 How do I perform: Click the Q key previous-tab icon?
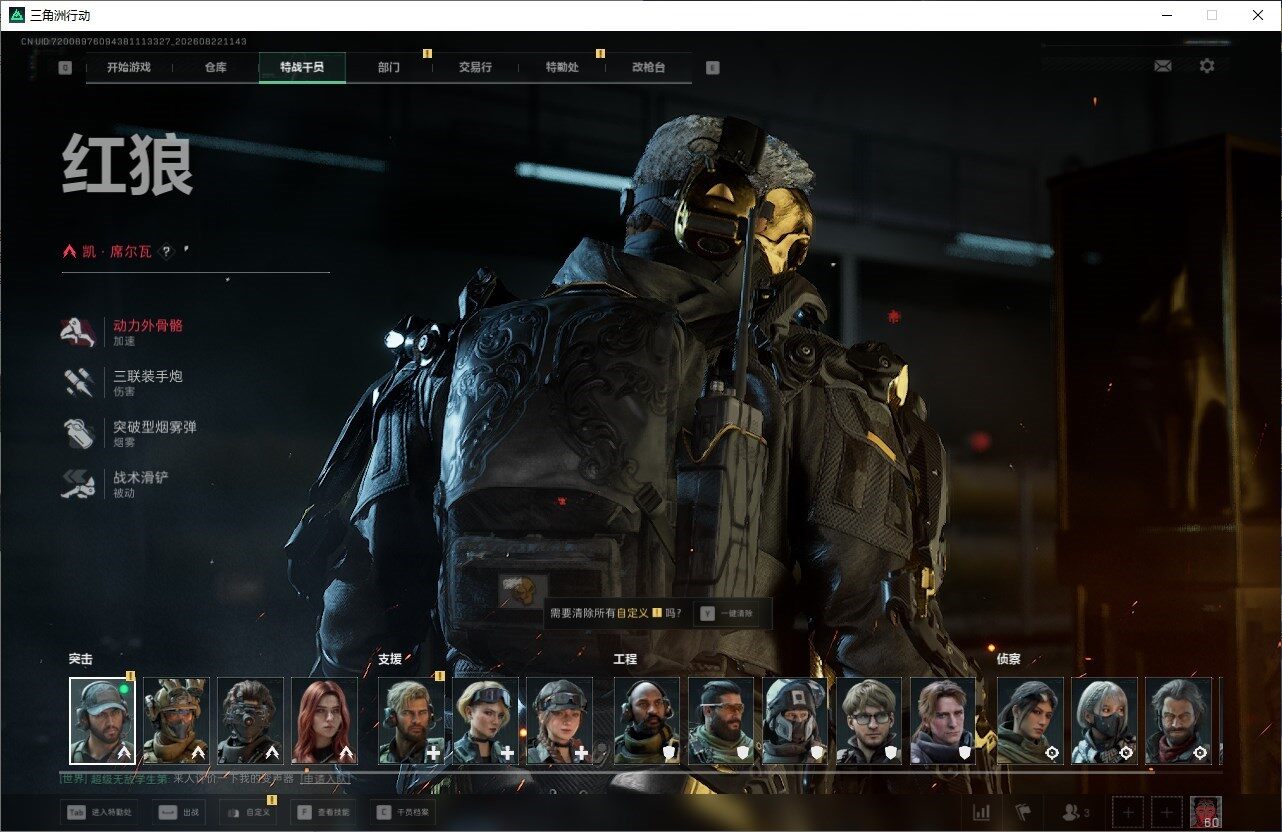pyautogui.click(x=65, y=68)
